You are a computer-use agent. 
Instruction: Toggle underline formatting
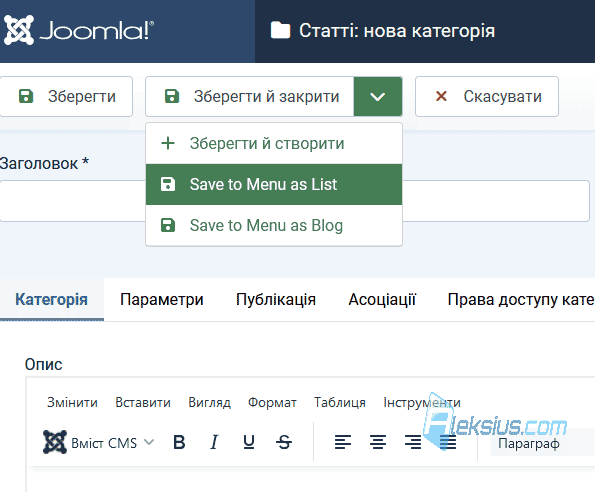(x=249, y=442)
